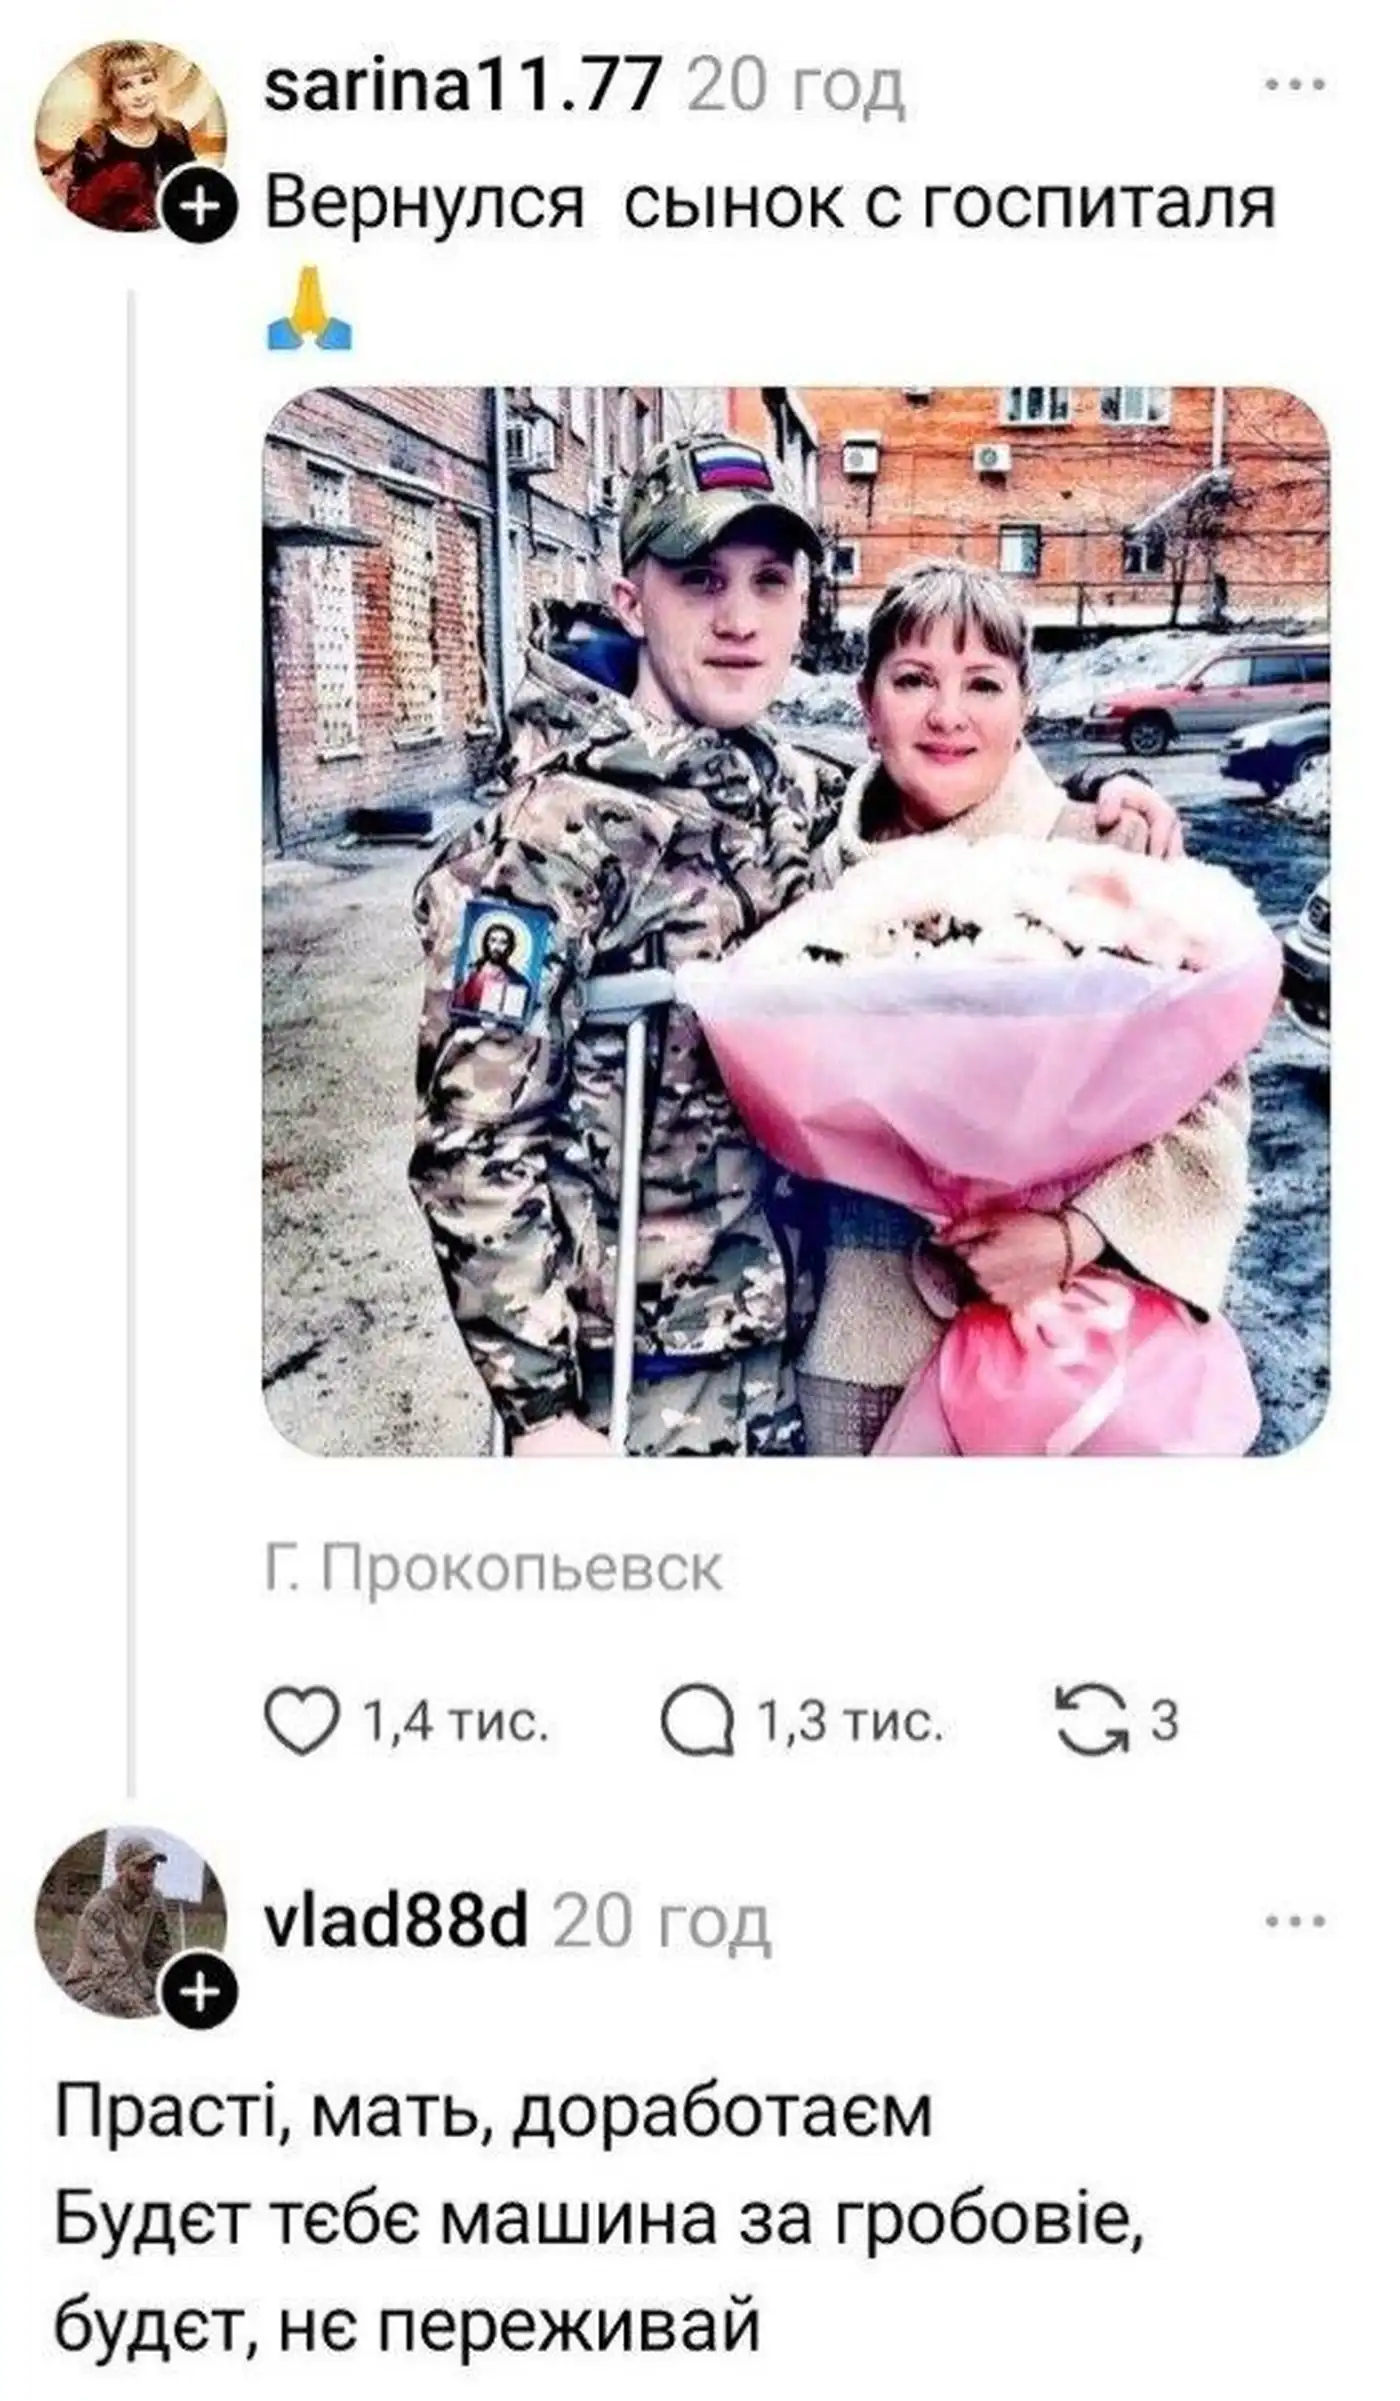Viewport: 1400px width, 2401px height.
Task: Click the 20 год timestamp on vlad88d's reply
Action: click(x=661, y=1922)
